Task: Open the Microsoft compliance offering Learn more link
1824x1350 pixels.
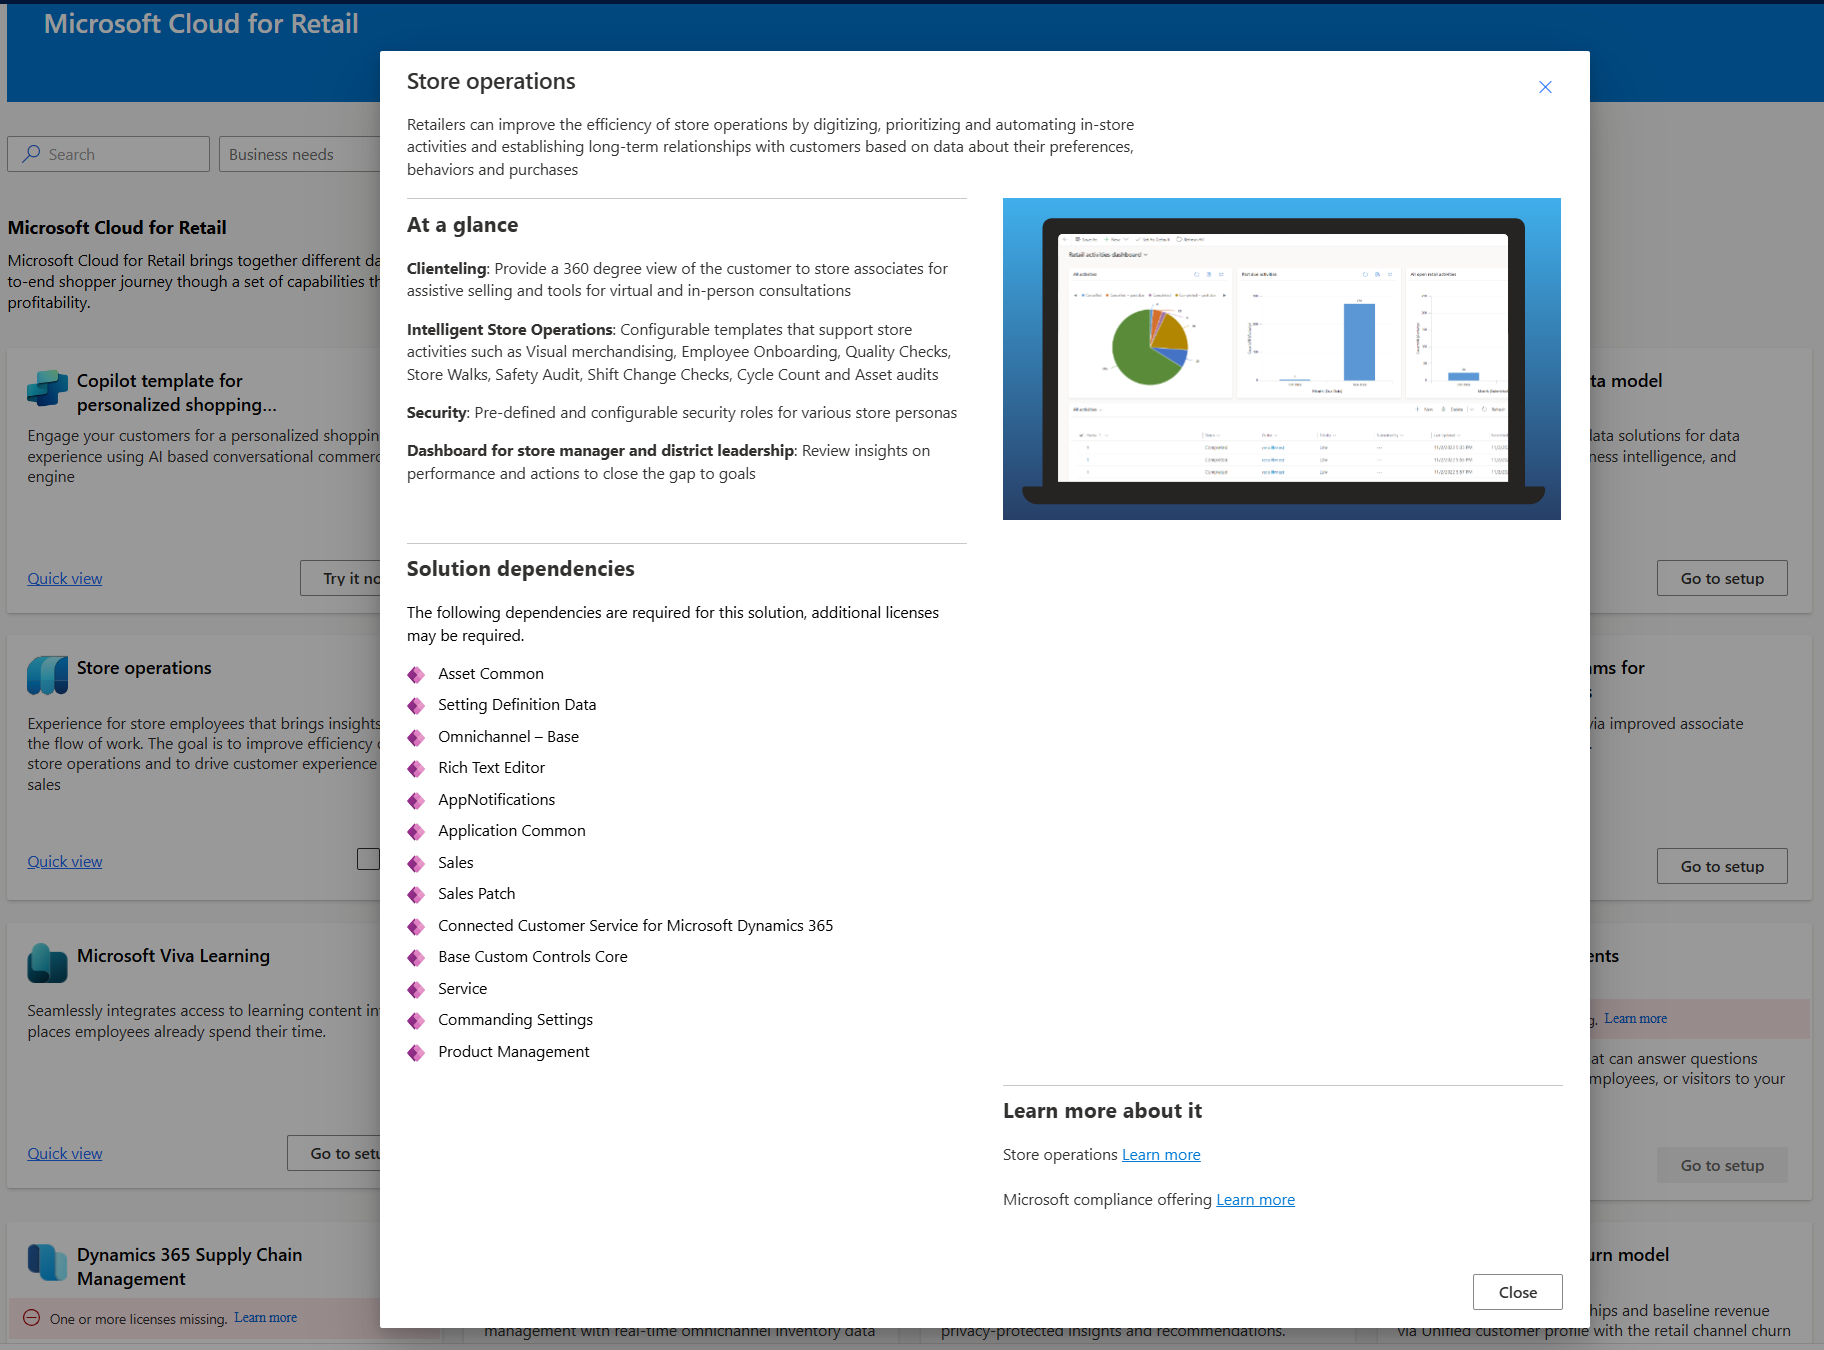Action: coord(1255,1199)
